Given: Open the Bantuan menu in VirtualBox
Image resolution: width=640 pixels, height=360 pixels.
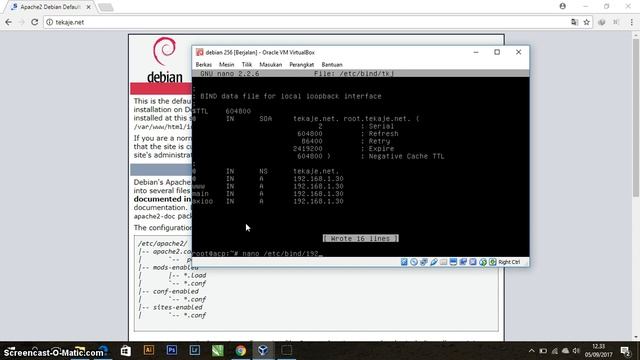Looking at the screenshot, I should click(332, 64).
